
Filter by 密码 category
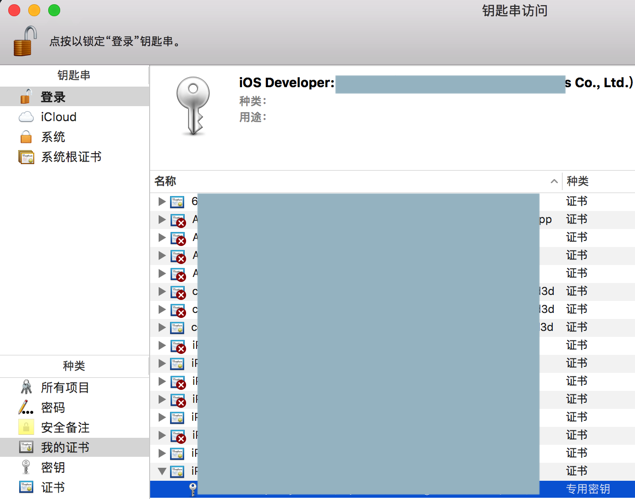[75, 407]
